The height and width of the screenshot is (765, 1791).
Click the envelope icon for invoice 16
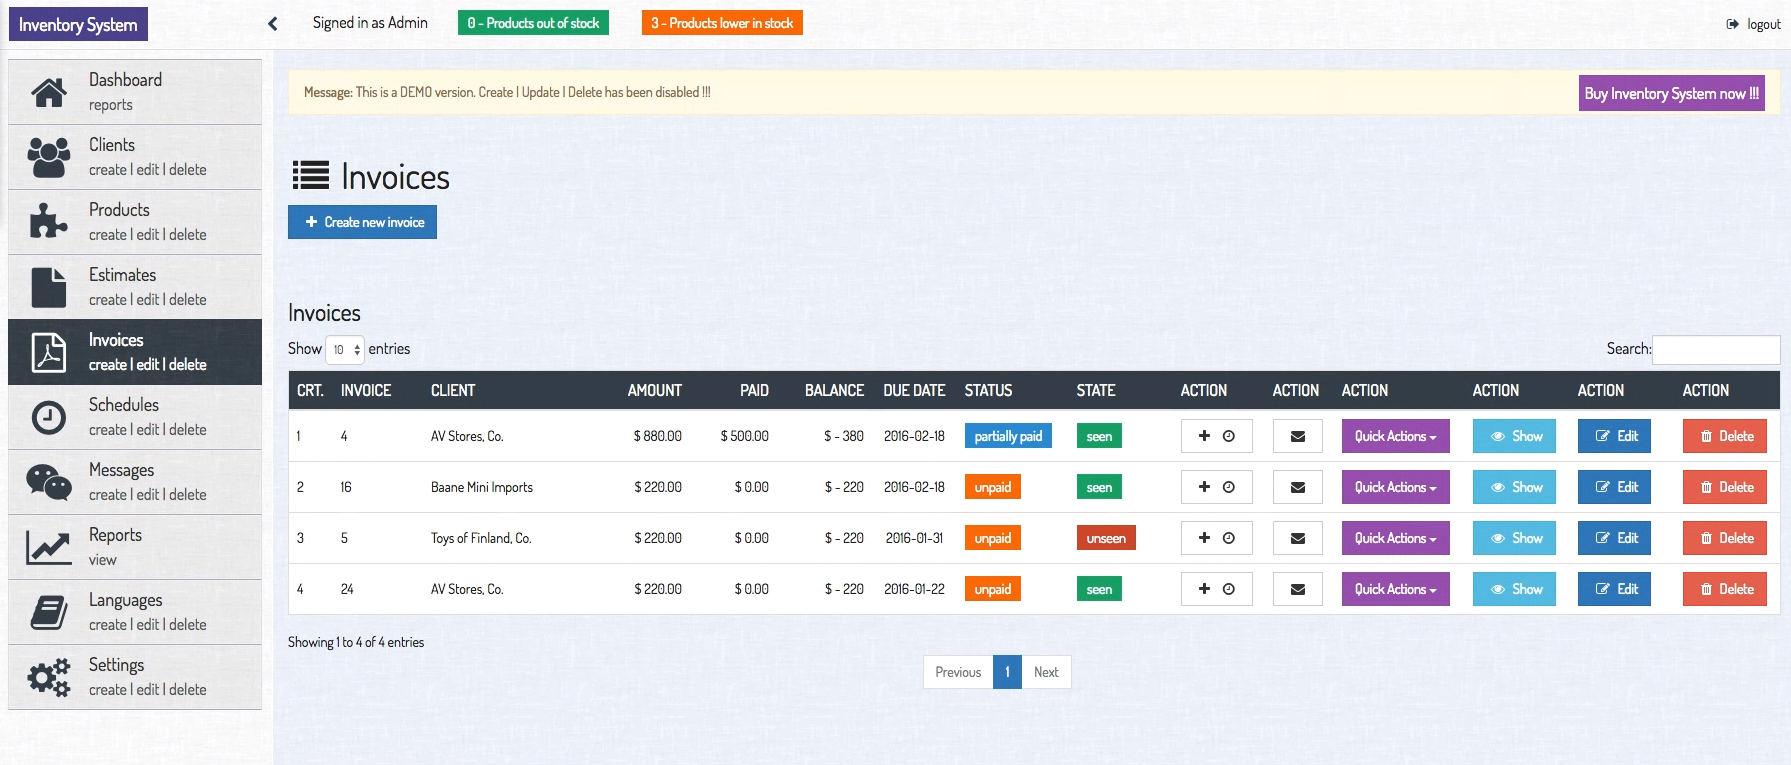coord(1297,487)
